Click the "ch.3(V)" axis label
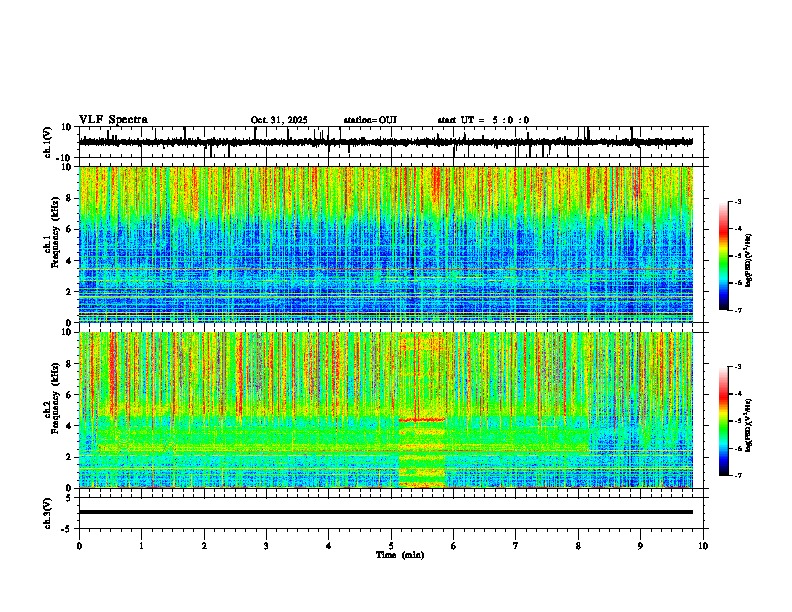792x612 pixels. (48, 513)
